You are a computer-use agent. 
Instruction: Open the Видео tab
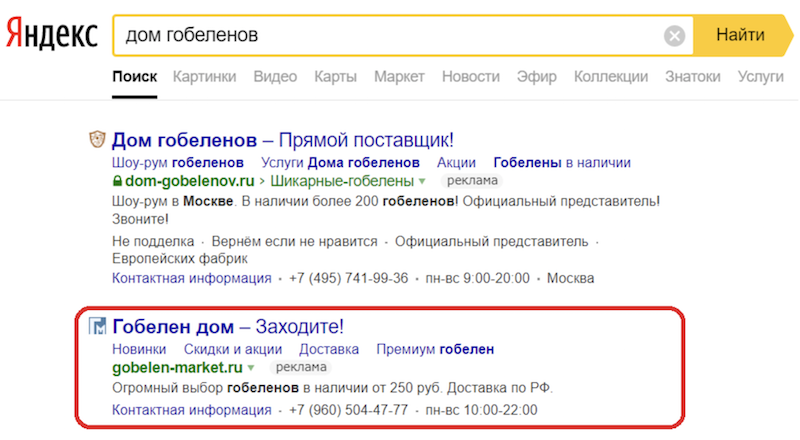[275, 77]
